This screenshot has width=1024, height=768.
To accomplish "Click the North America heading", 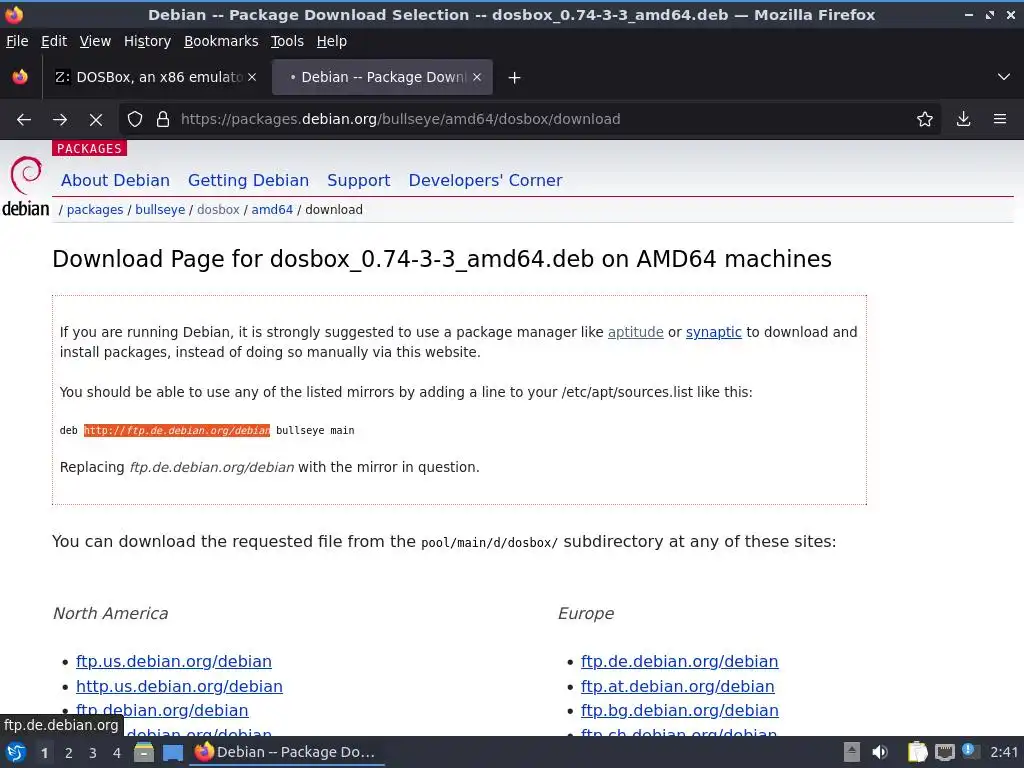I will (110, 613).
